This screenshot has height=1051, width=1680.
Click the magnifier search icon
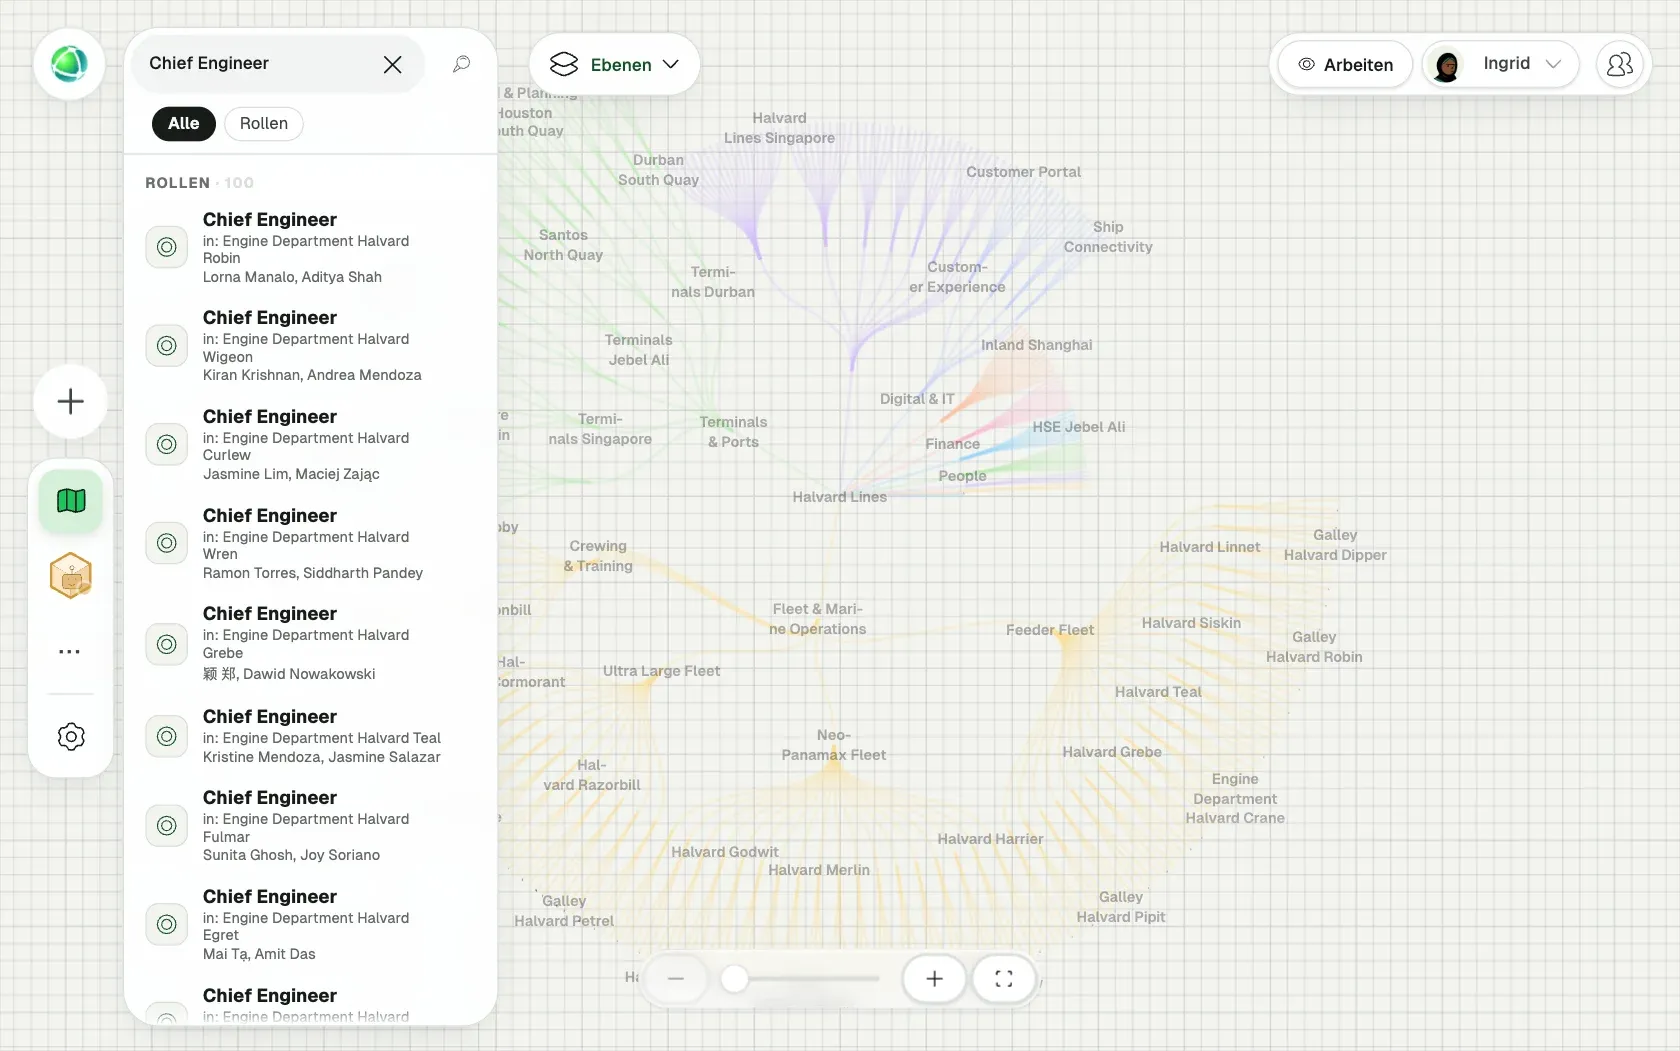point(461,64)
